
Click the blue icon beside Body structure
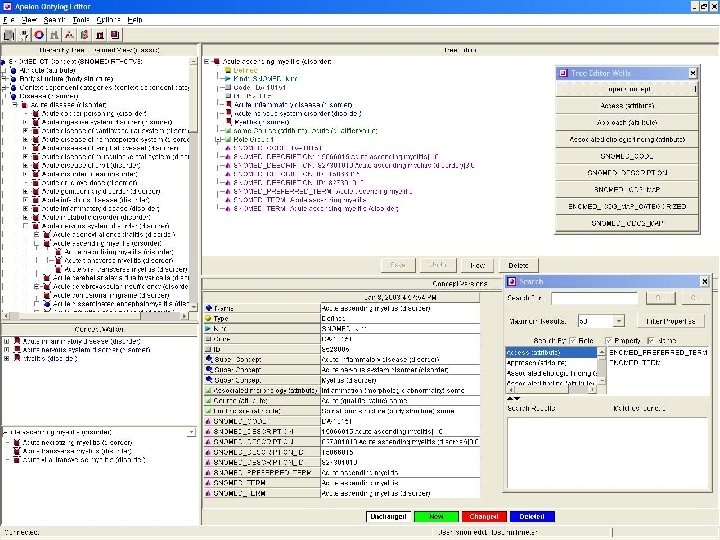coord(12,80)
